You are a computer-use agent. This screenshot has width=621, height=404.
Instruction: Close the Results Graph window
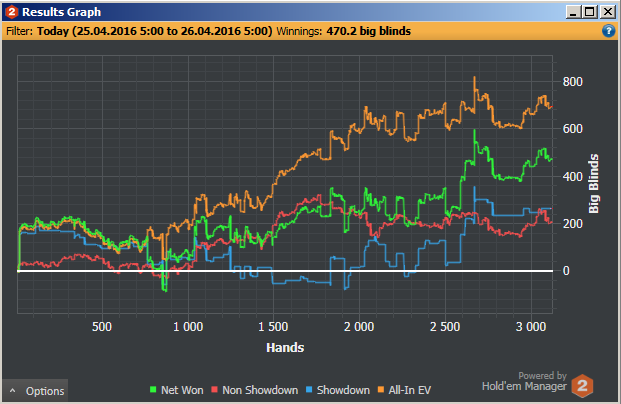(x=608, y=12)
